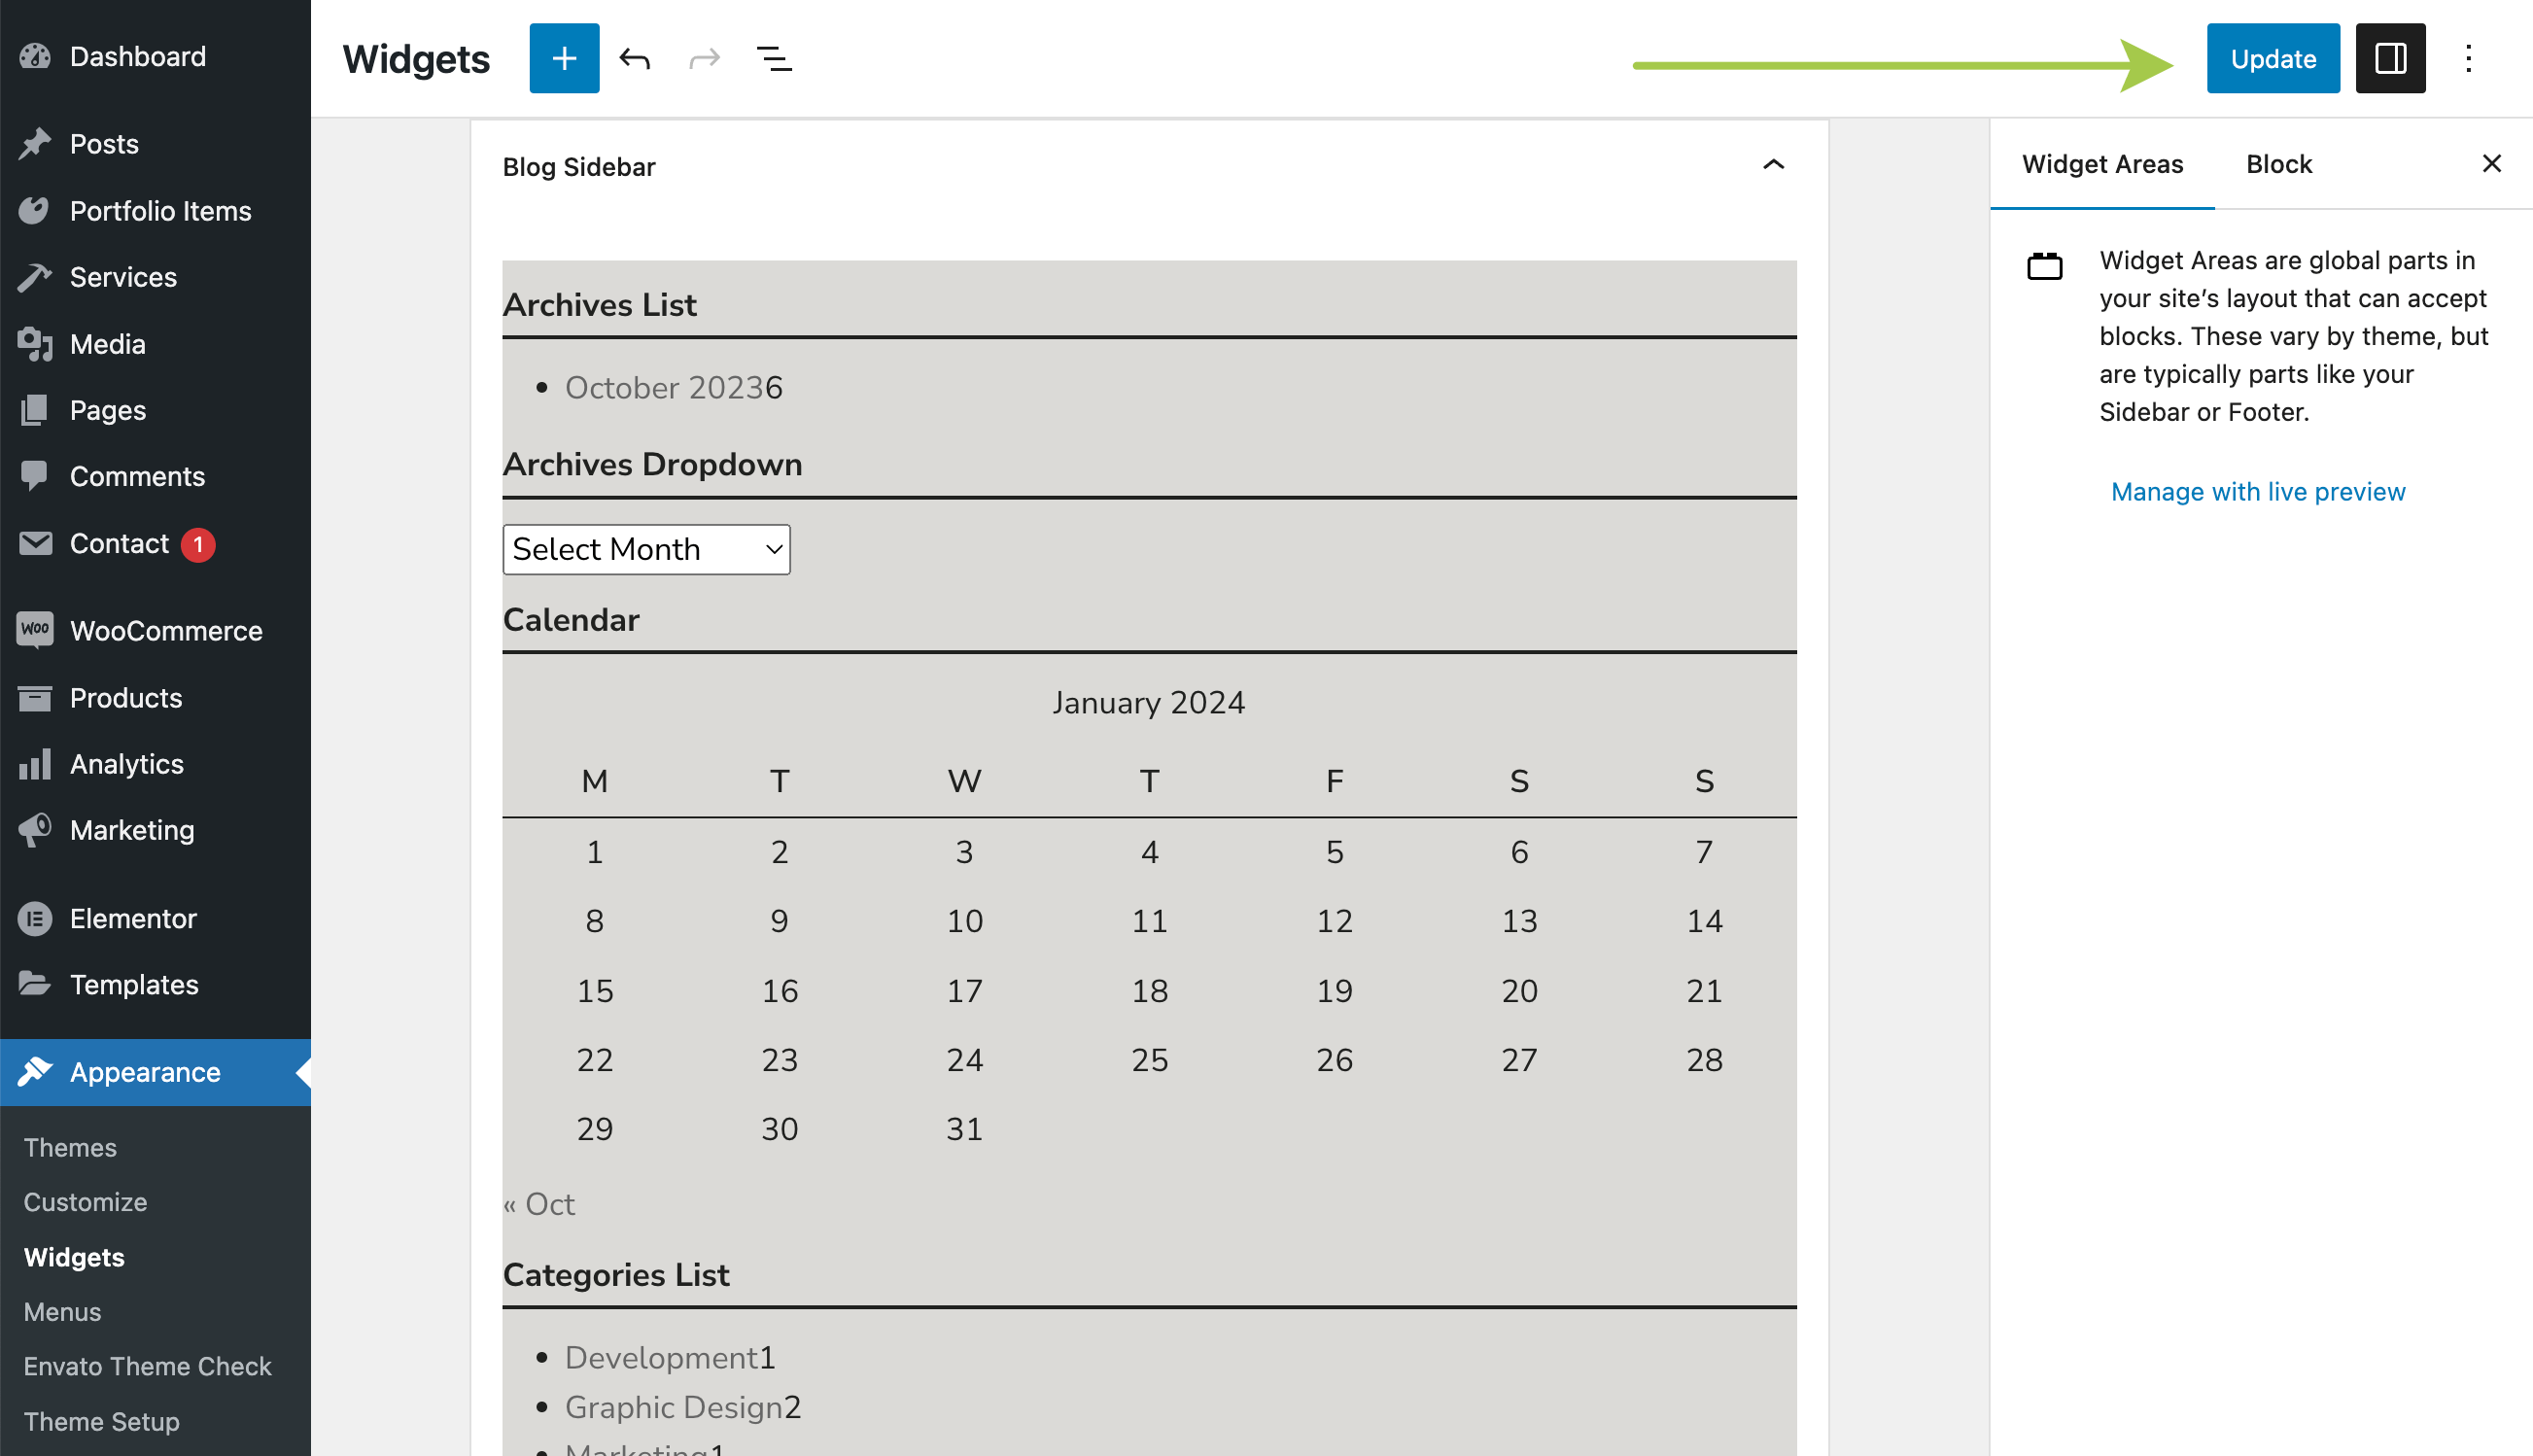Go to Elementor in admin menu
The height and width of the screenshot is (1456, 2533).
pyautogui.click(x=132, y=917)
